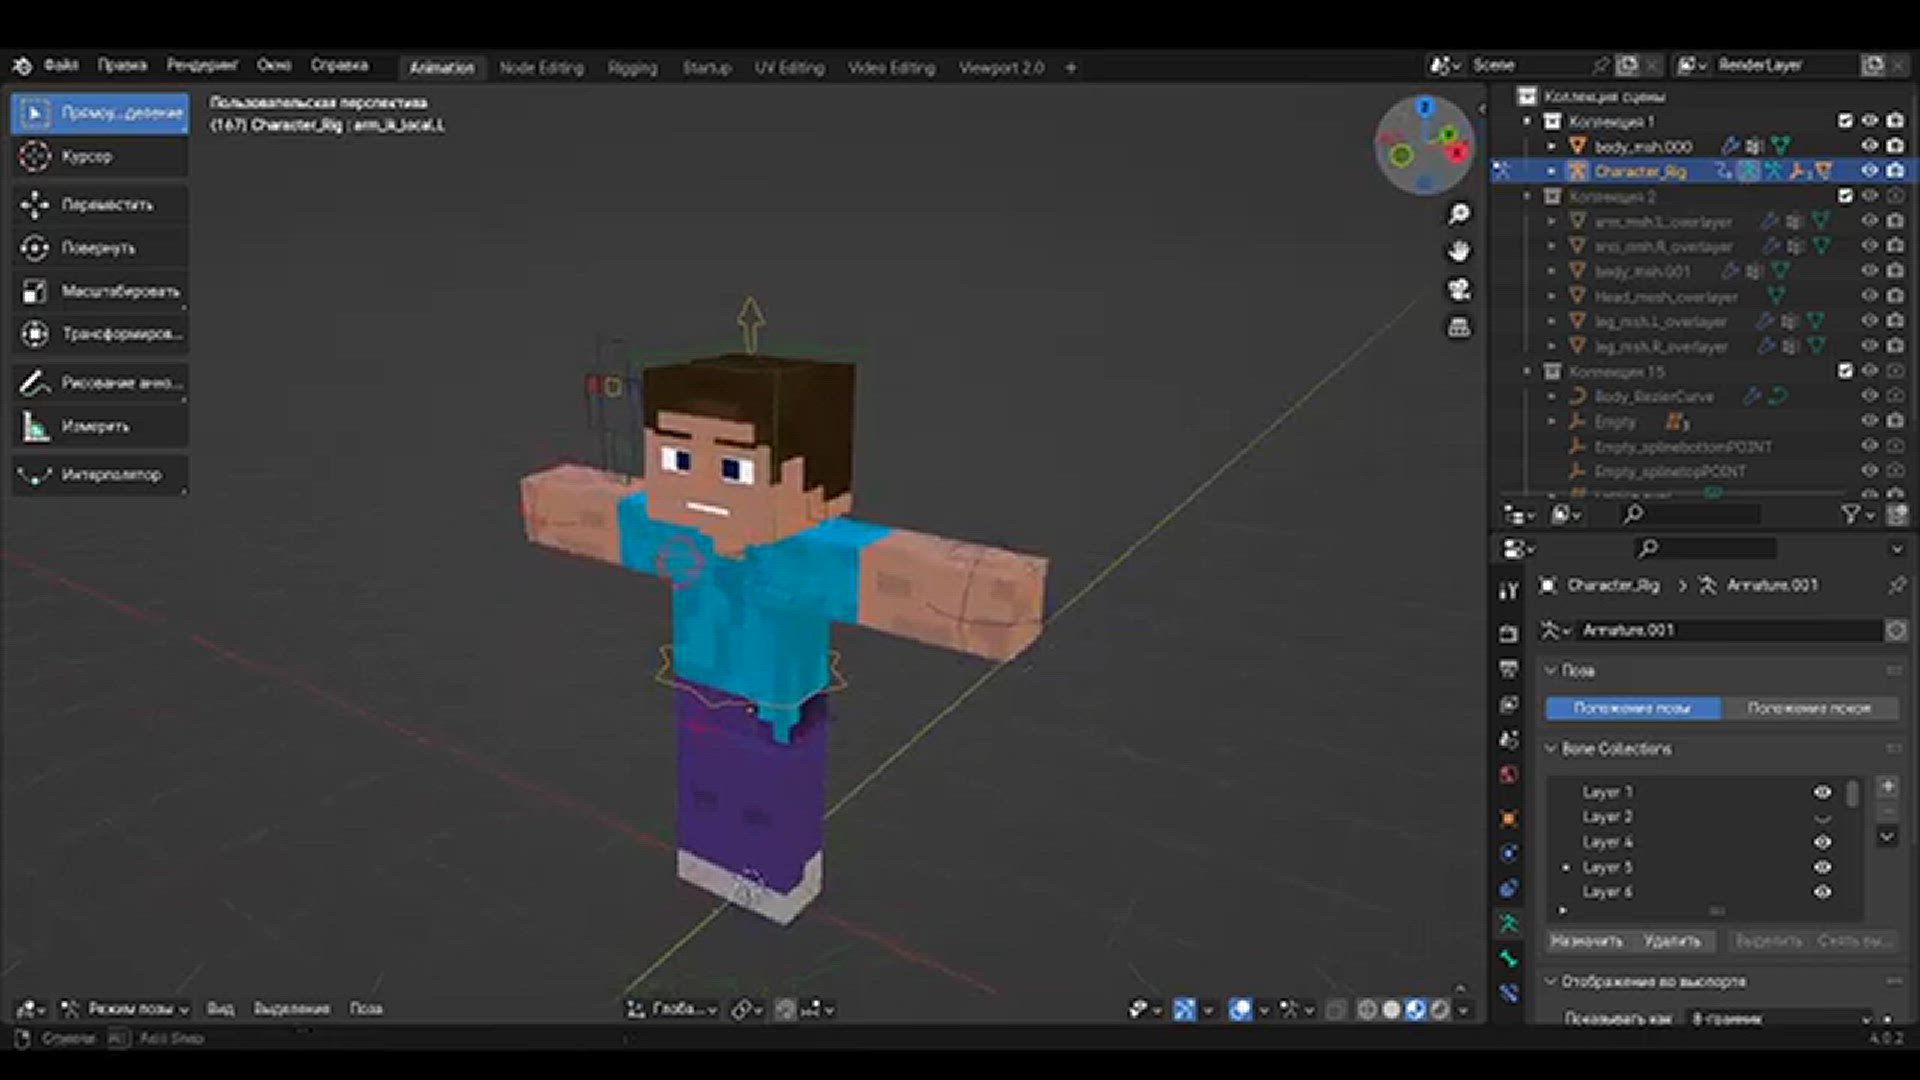Open the Рендеринг menu
Screen dimensions: 1920x1080
(202, 65)
